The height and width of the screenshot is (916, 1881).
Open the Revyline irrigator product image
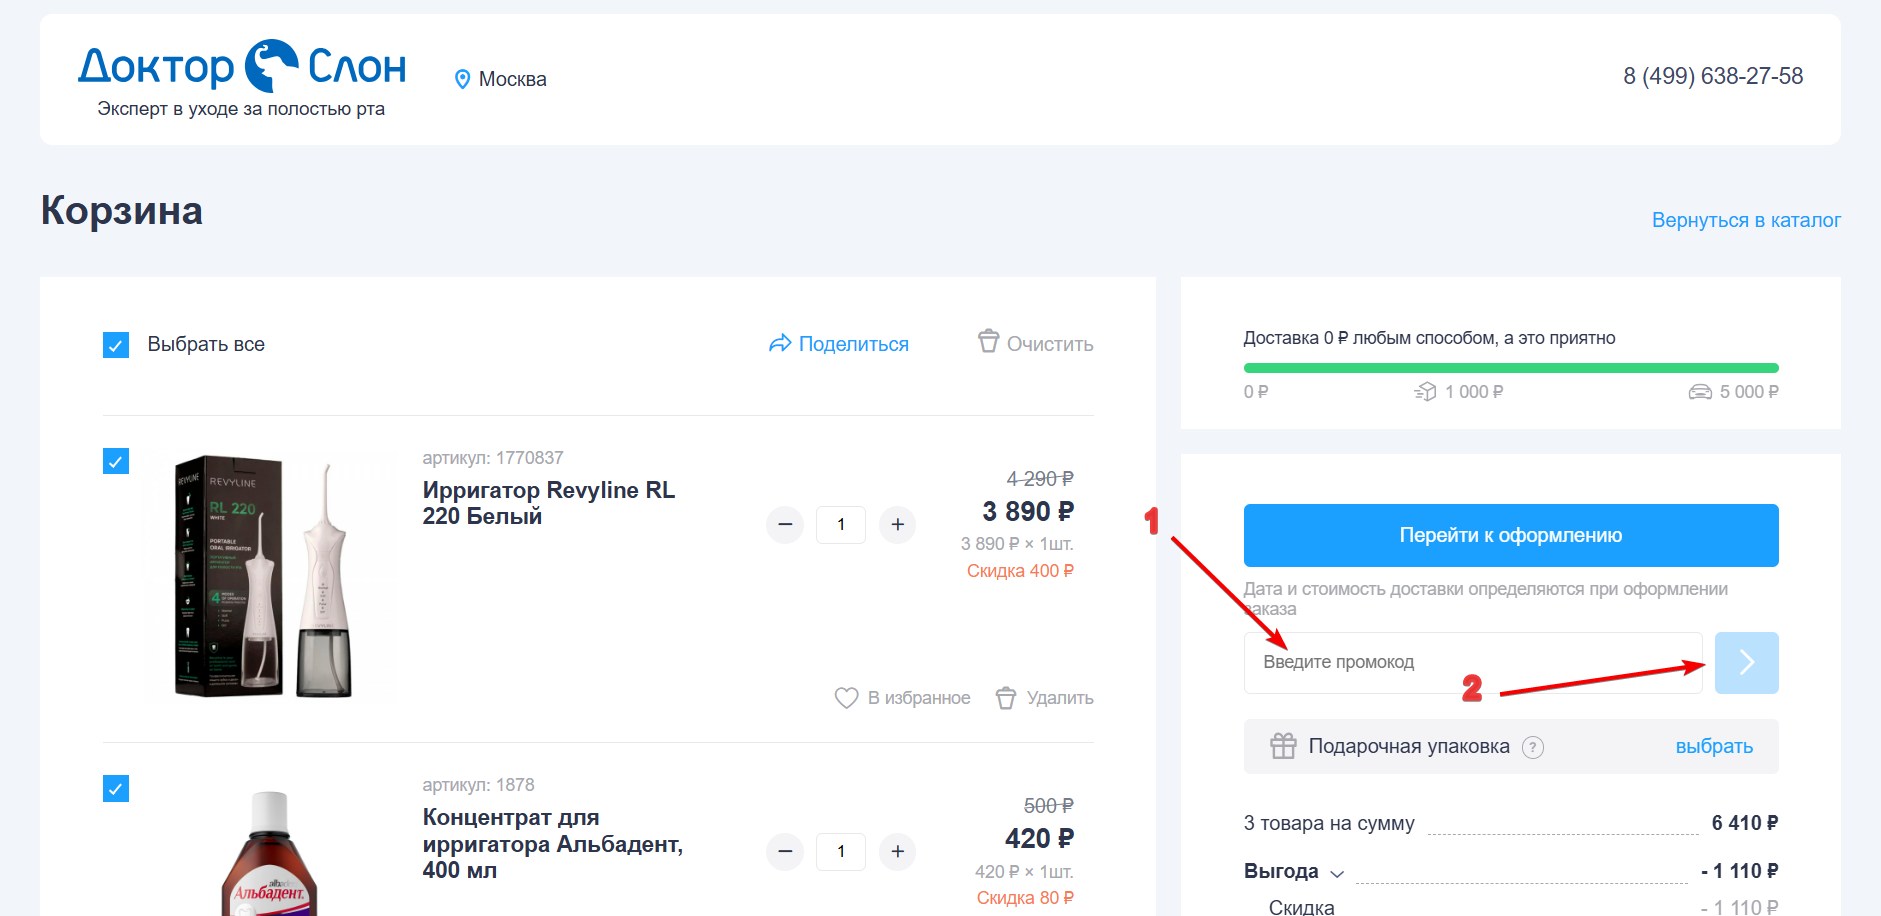270,577
